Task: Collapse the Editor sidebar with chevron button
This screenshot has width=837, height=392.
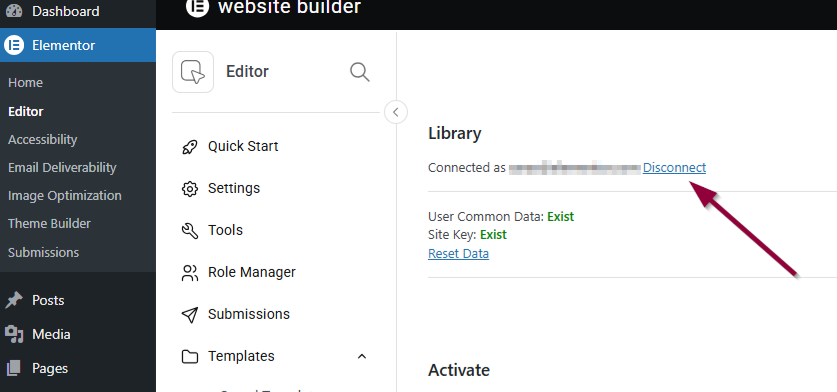Action: (x=396, y=112)
